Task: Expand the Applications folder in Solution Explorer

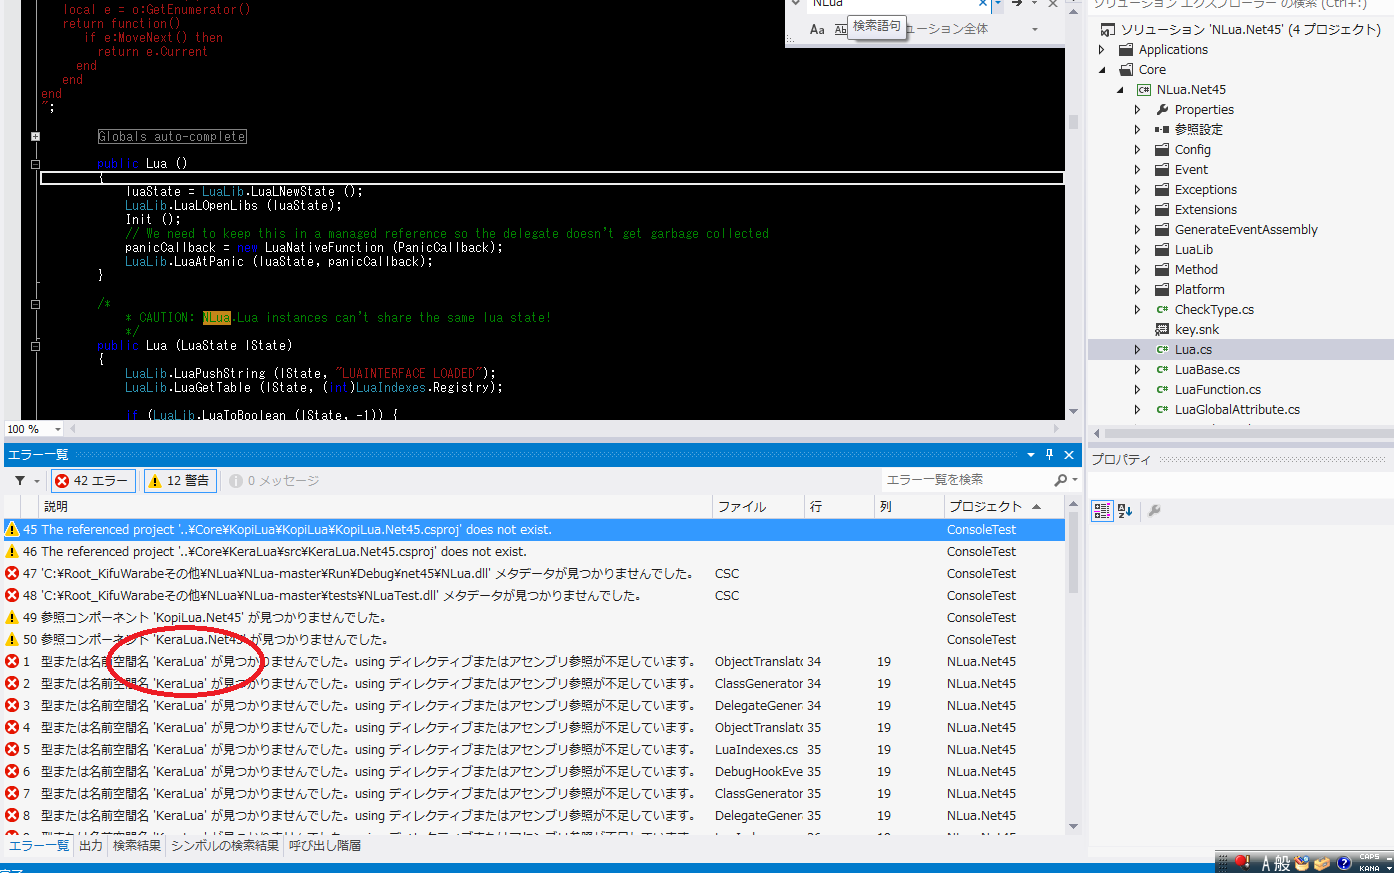Action: coord(1102,50)
